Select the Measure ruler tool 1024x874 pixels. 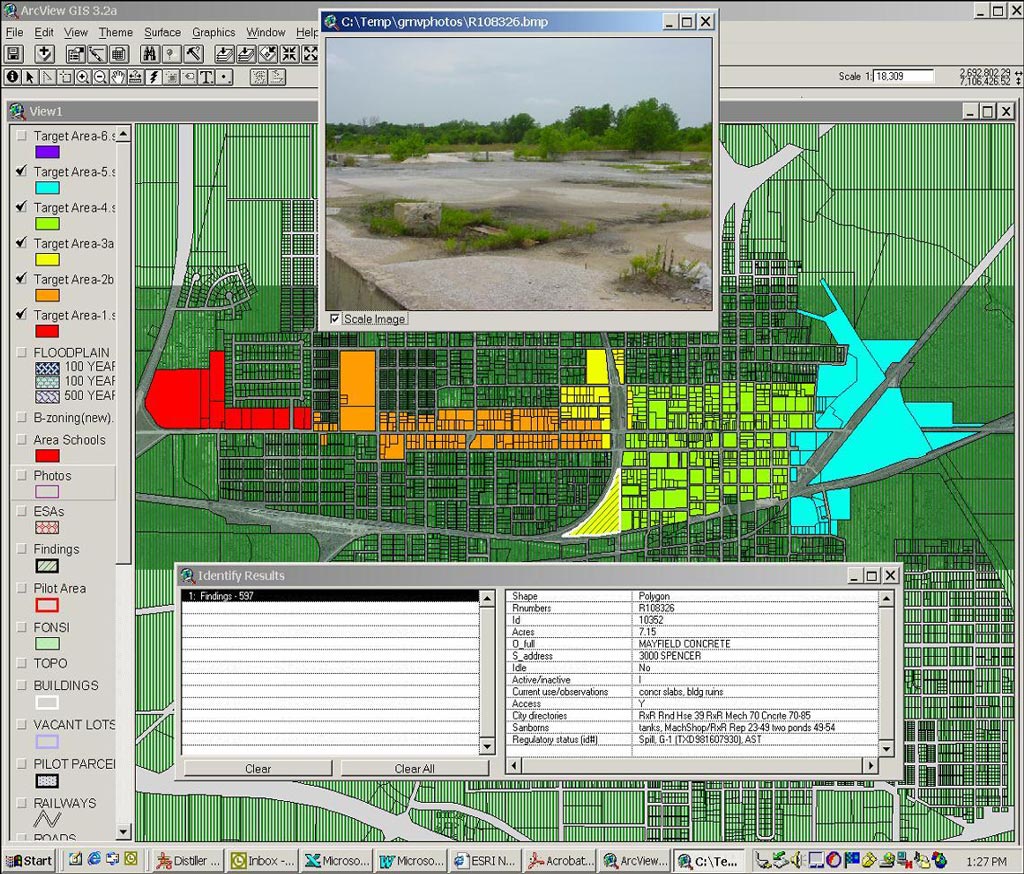click(x=136, y=77)
